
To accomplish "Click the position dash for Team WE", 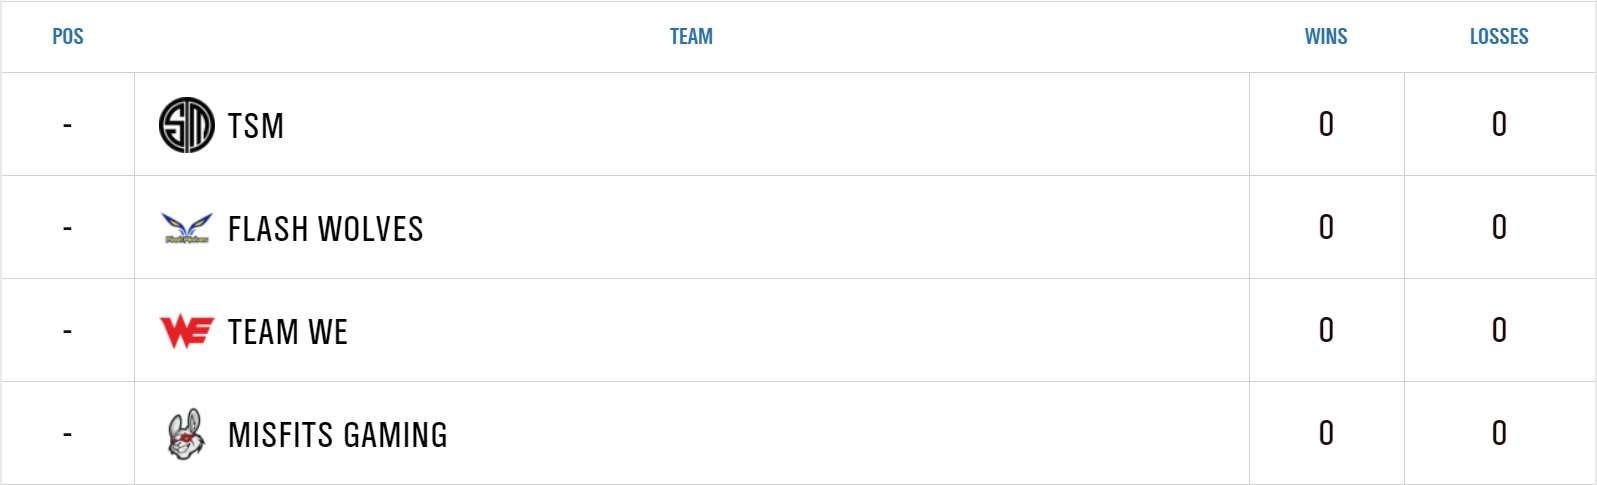I will click(x=67, y=332).
